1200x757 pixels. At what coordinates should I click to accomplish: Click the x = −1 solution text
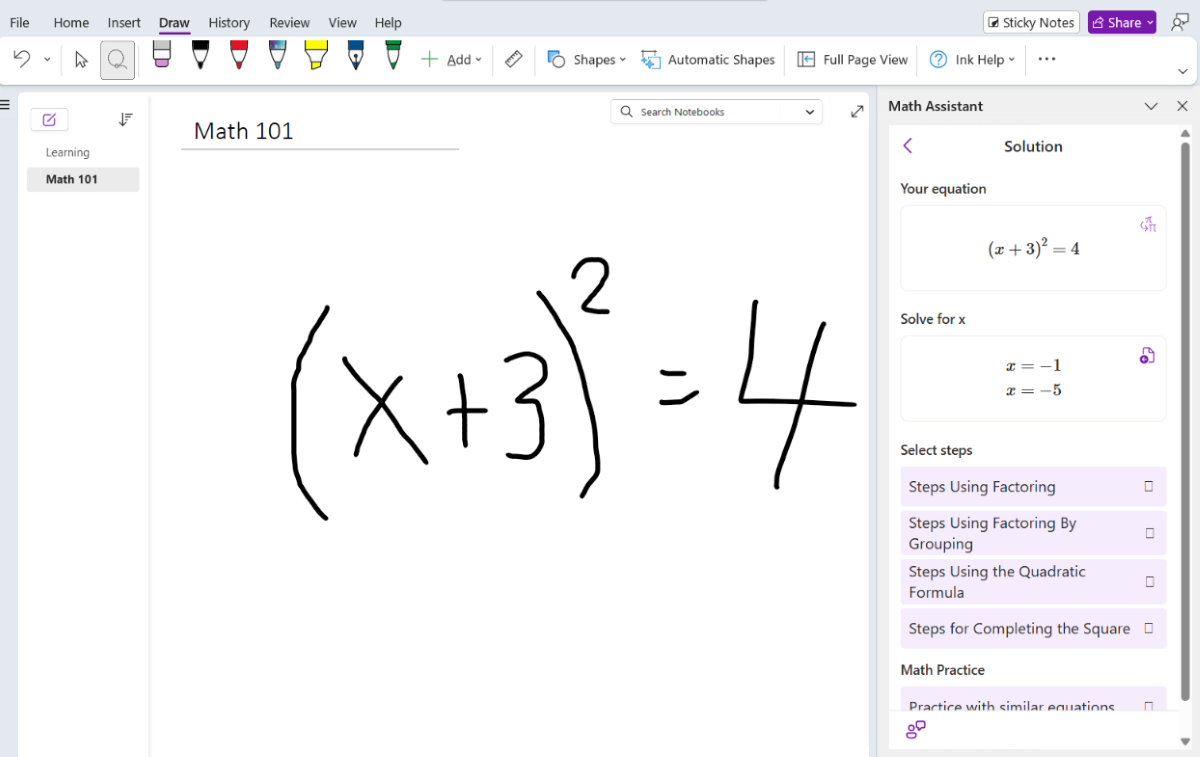coord(1033,366)
